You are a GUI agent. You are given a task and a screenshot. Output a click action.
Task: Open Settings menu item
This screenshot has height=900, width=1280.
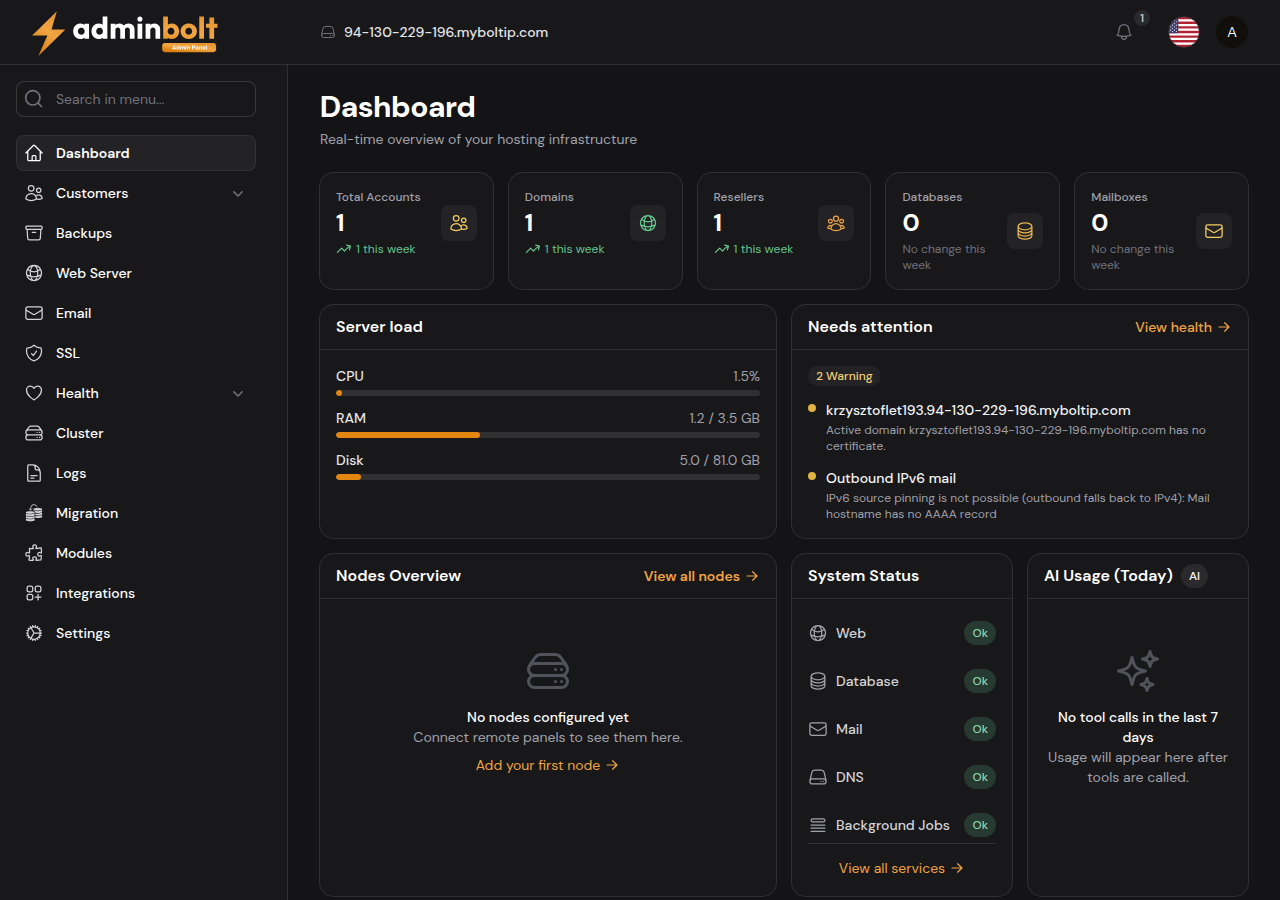click(x=136, y=633)
